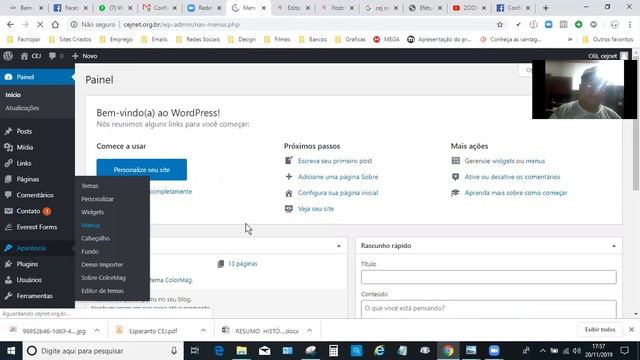Select Personalizar in Aparência flyout

tap(97, 199)
